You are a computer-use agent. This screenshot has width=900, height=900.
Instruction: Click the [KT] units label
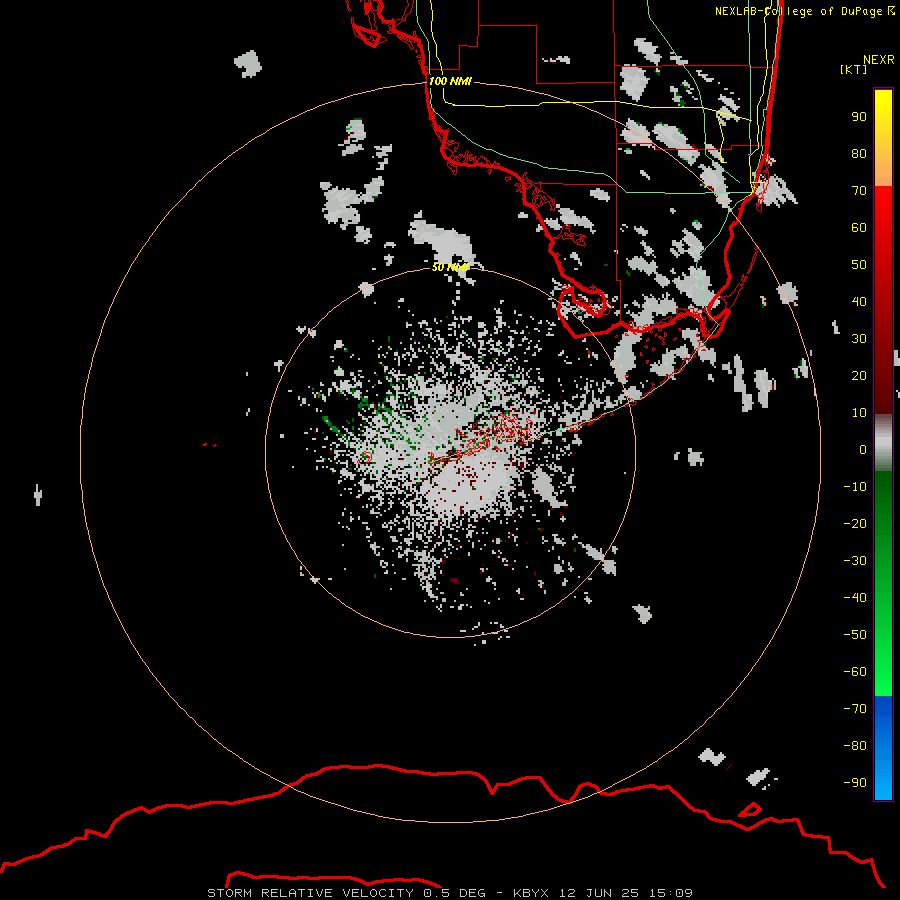point(854,69)
